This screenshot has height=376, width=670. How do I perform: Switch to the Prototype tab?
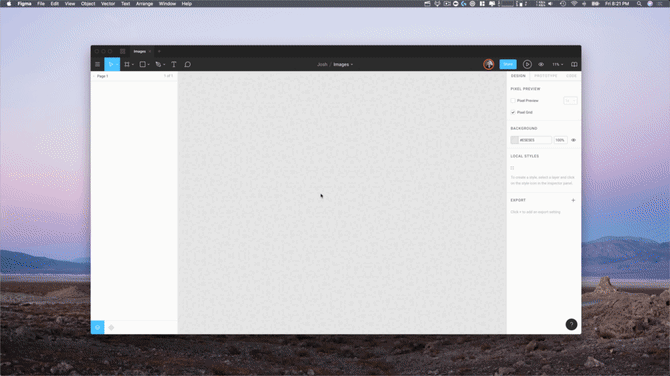click(546, 76)
